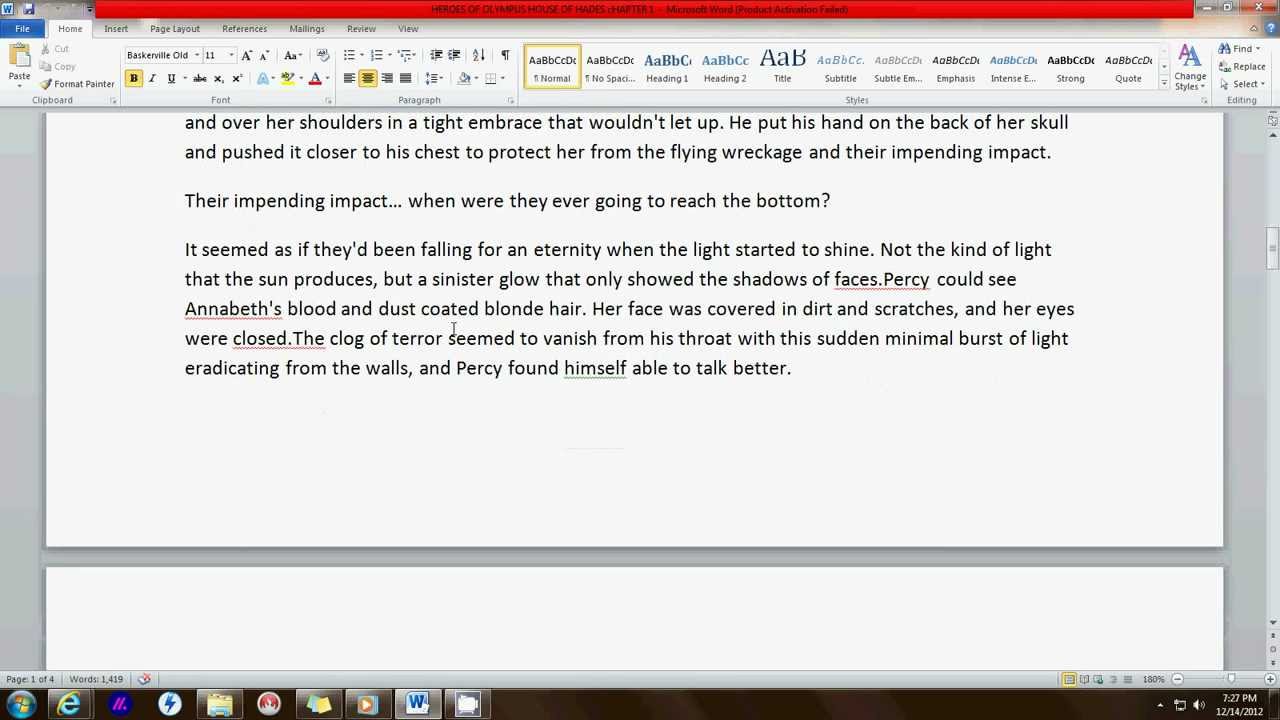Open Text Effects icon

pyautogui.click(x=264, y=78)
